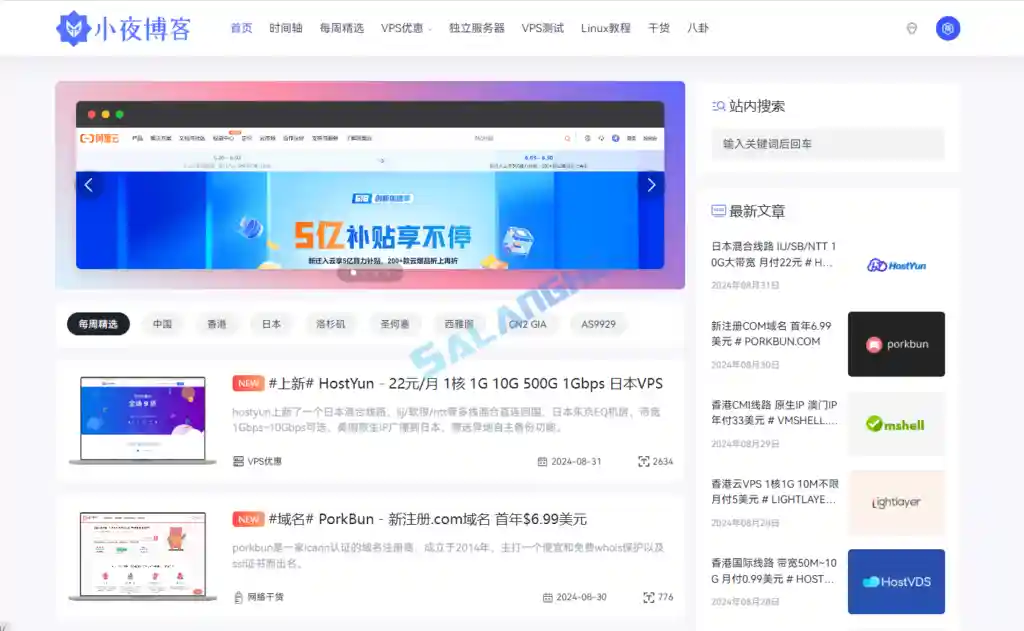The height and width of the screenshot is (631, 1024).
Task: Open the blue avatar icon at top right
Action: tap(947, 28)
